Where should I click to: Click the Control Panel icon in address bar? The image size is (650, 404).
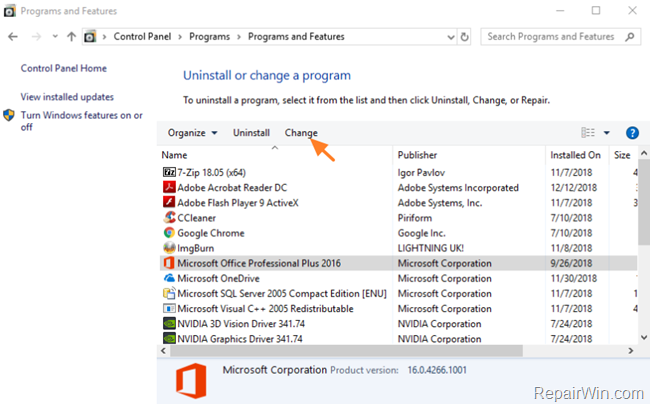click(x=90, y=37)
